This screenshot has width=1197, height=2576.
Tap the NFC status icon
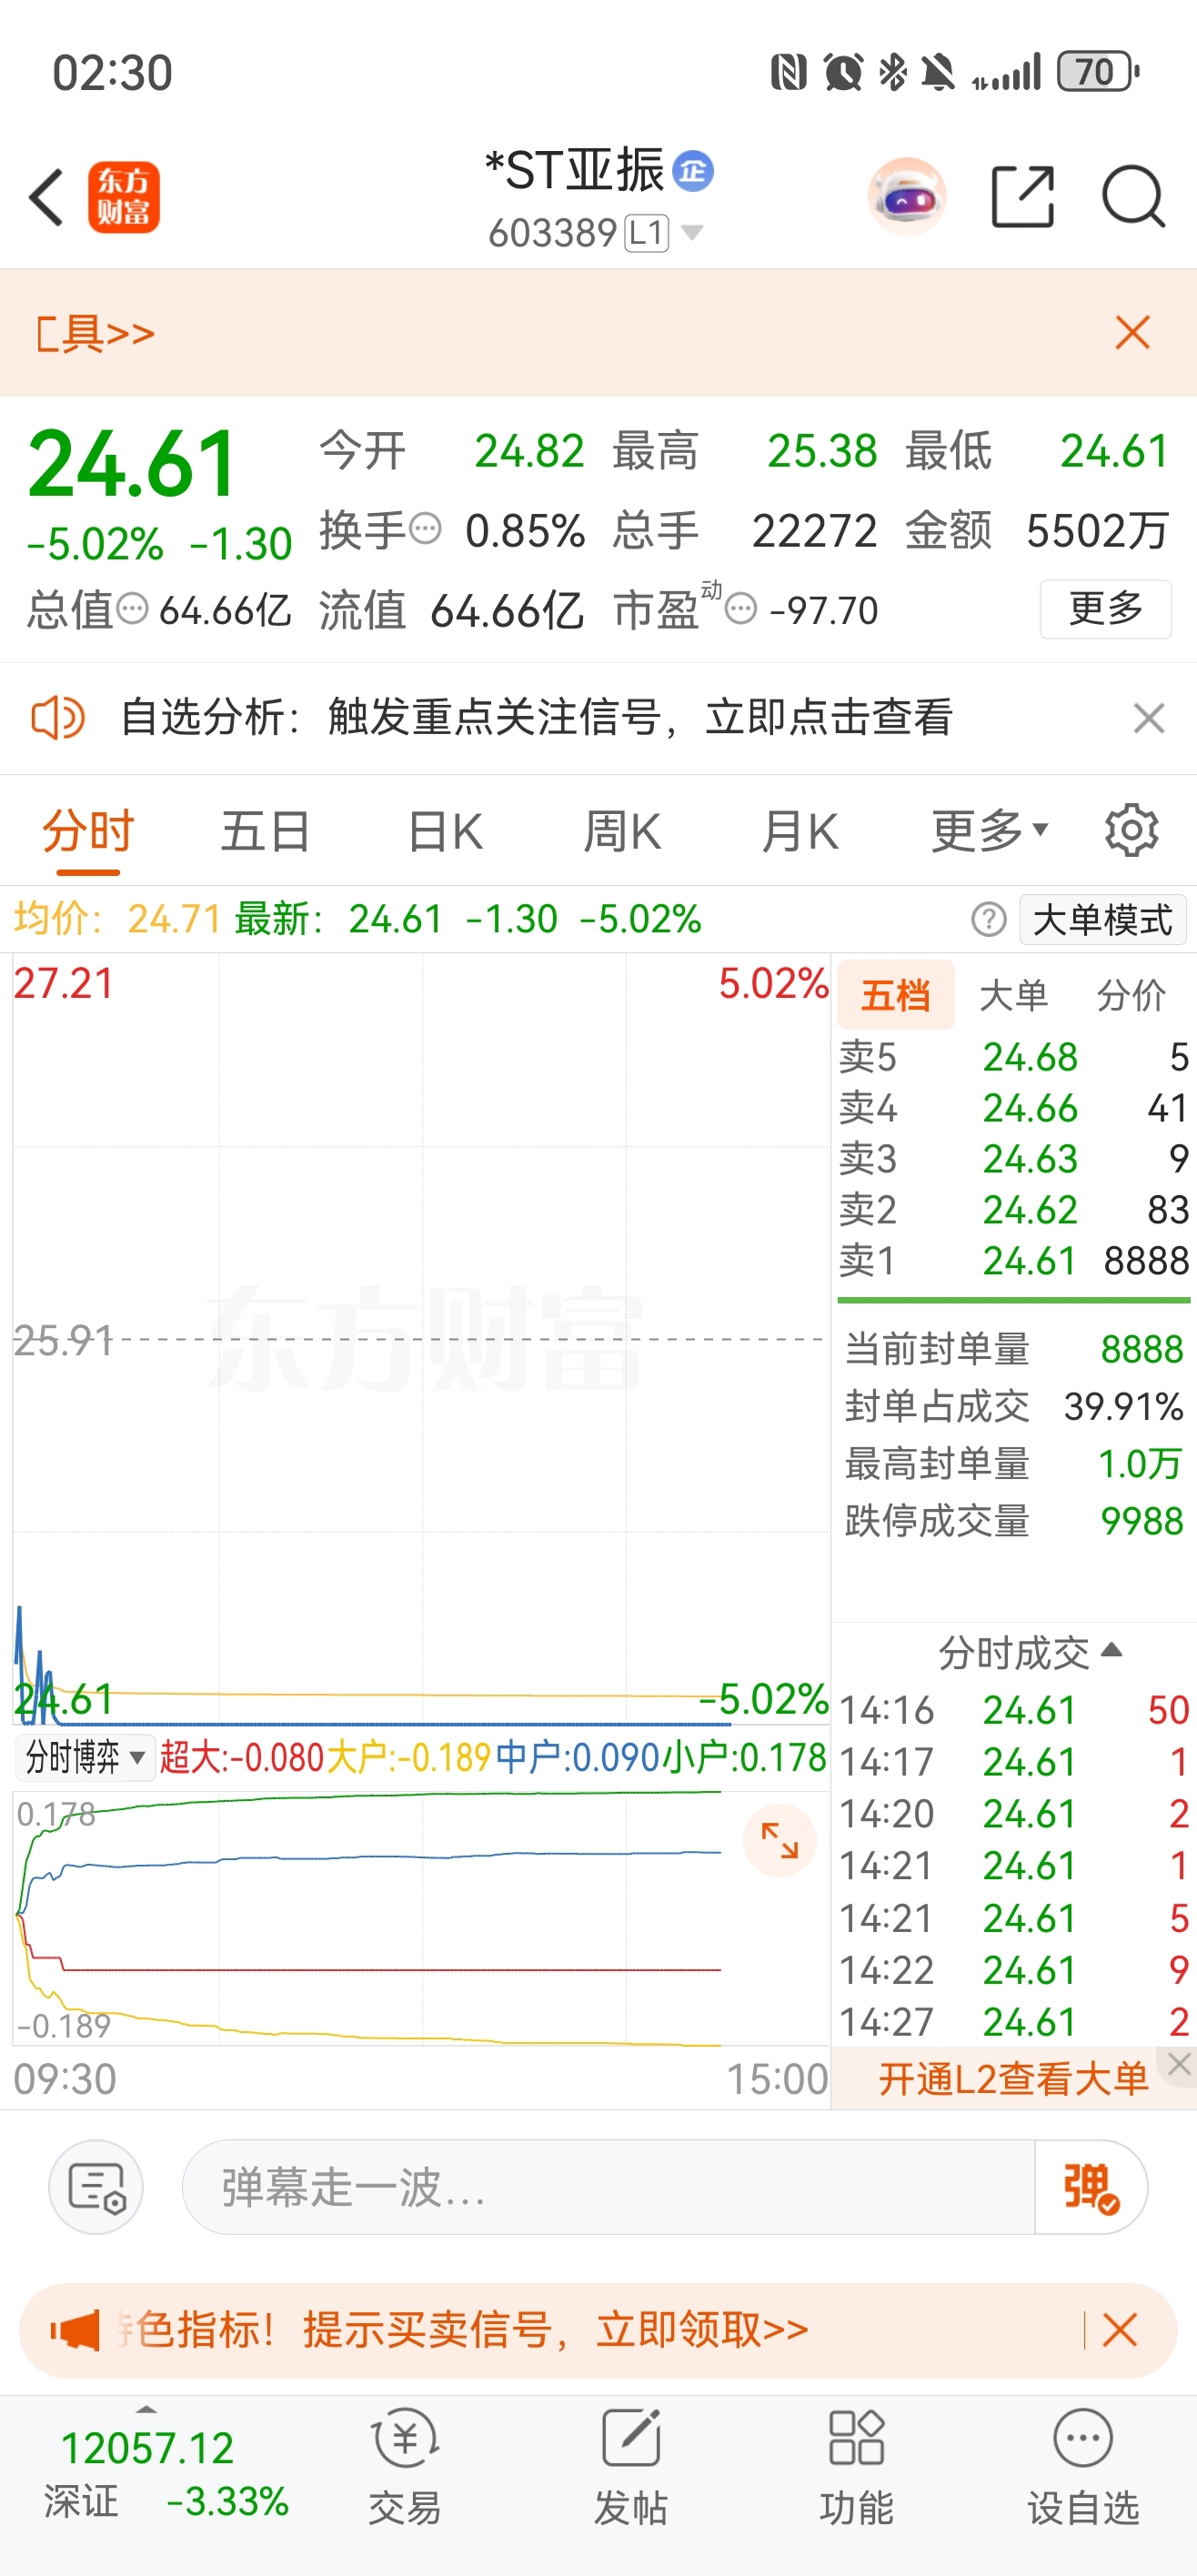789,72
